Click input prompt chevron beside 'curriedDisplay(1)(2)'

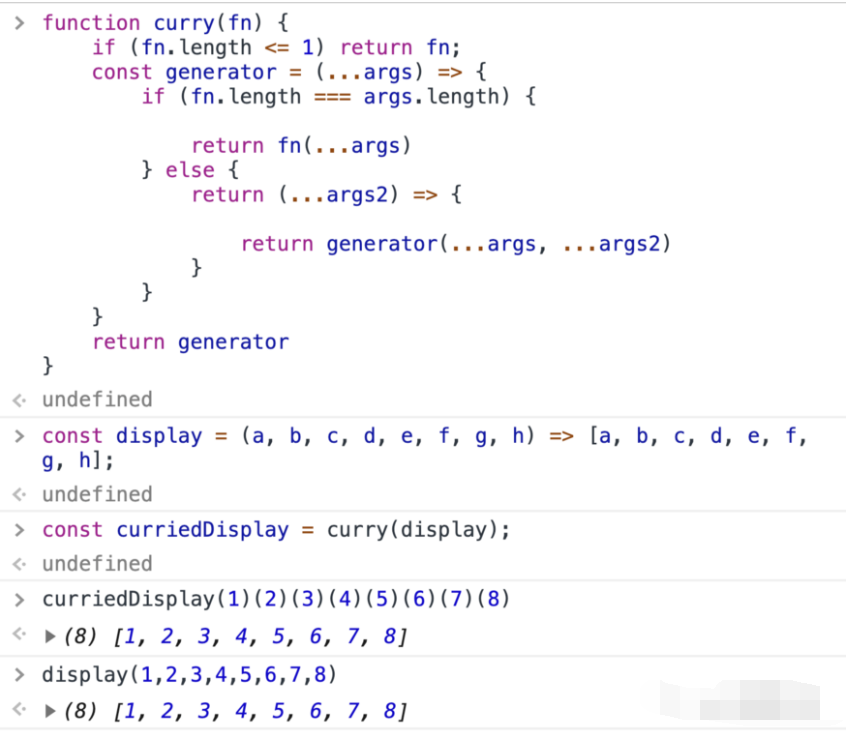click(19, 599)
